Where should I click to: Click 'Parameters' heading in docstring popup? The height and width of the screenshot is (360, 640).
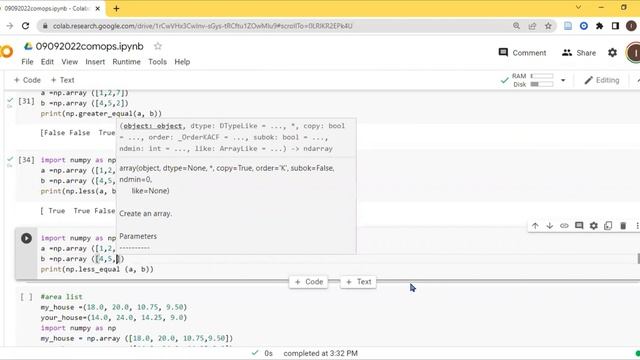[138, 236]
